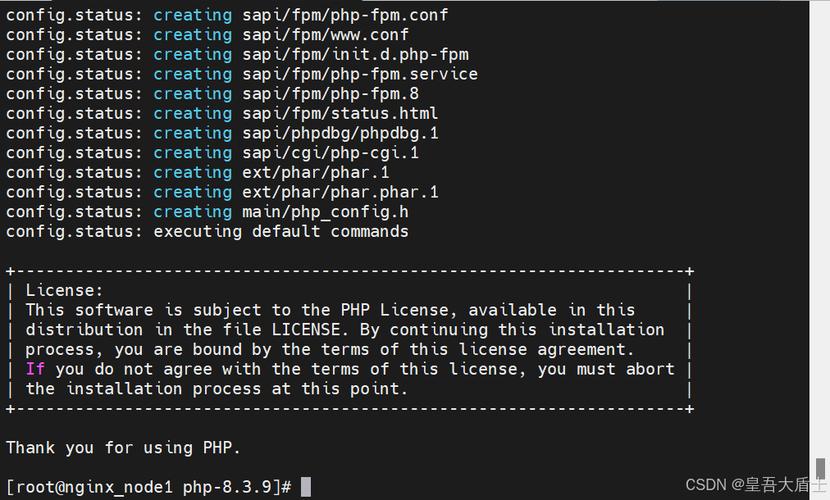This screenshot has height=500, width=830.
Task: Click the root@nginx_node1 shell prompt
Action: [x=149, y=487]
